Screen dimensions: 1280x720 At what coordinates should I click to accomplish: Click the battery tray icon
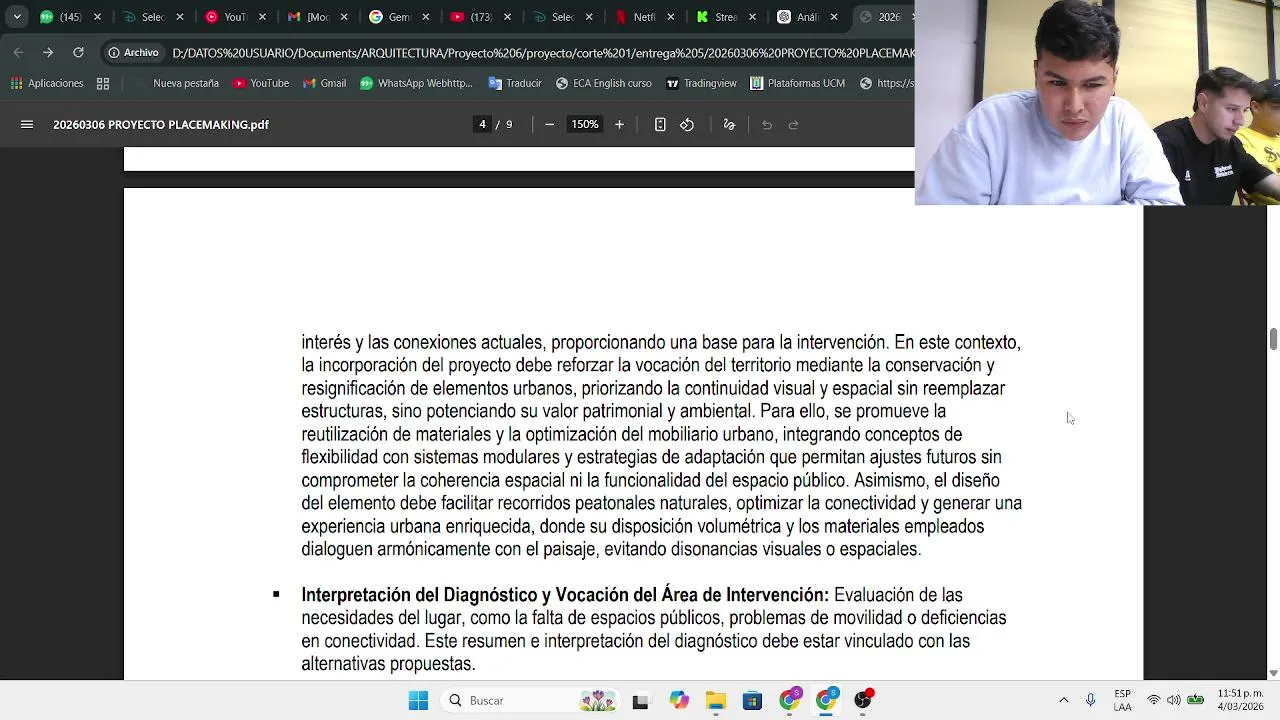click(x=1195, y=700)
